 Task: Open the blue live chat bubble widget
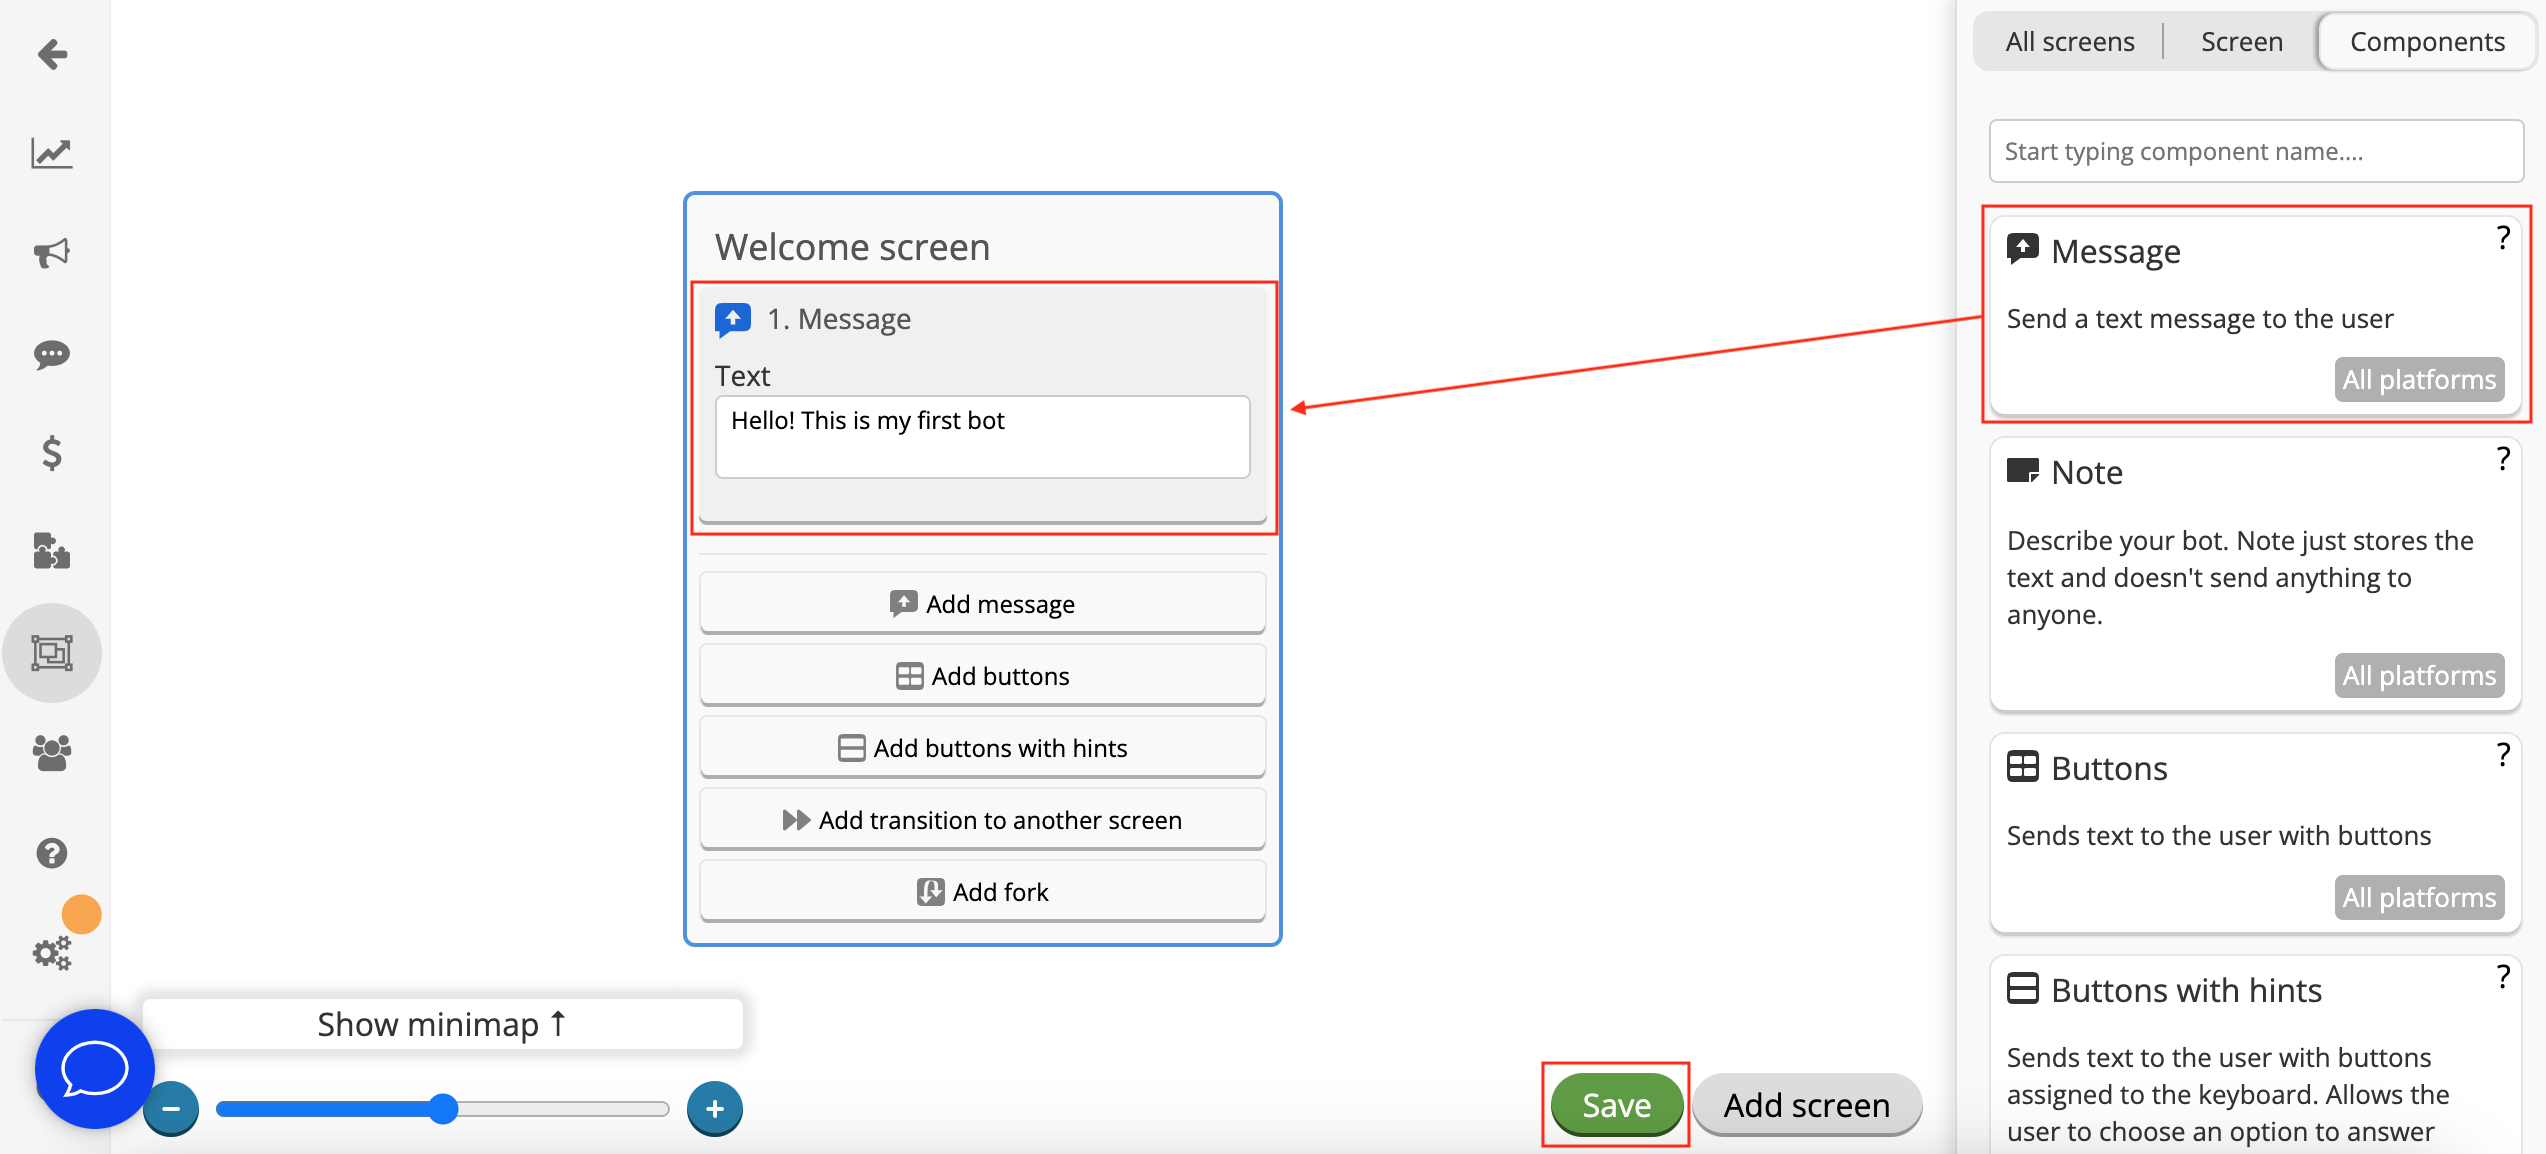pyautogui.click(x=94, y=1068)
